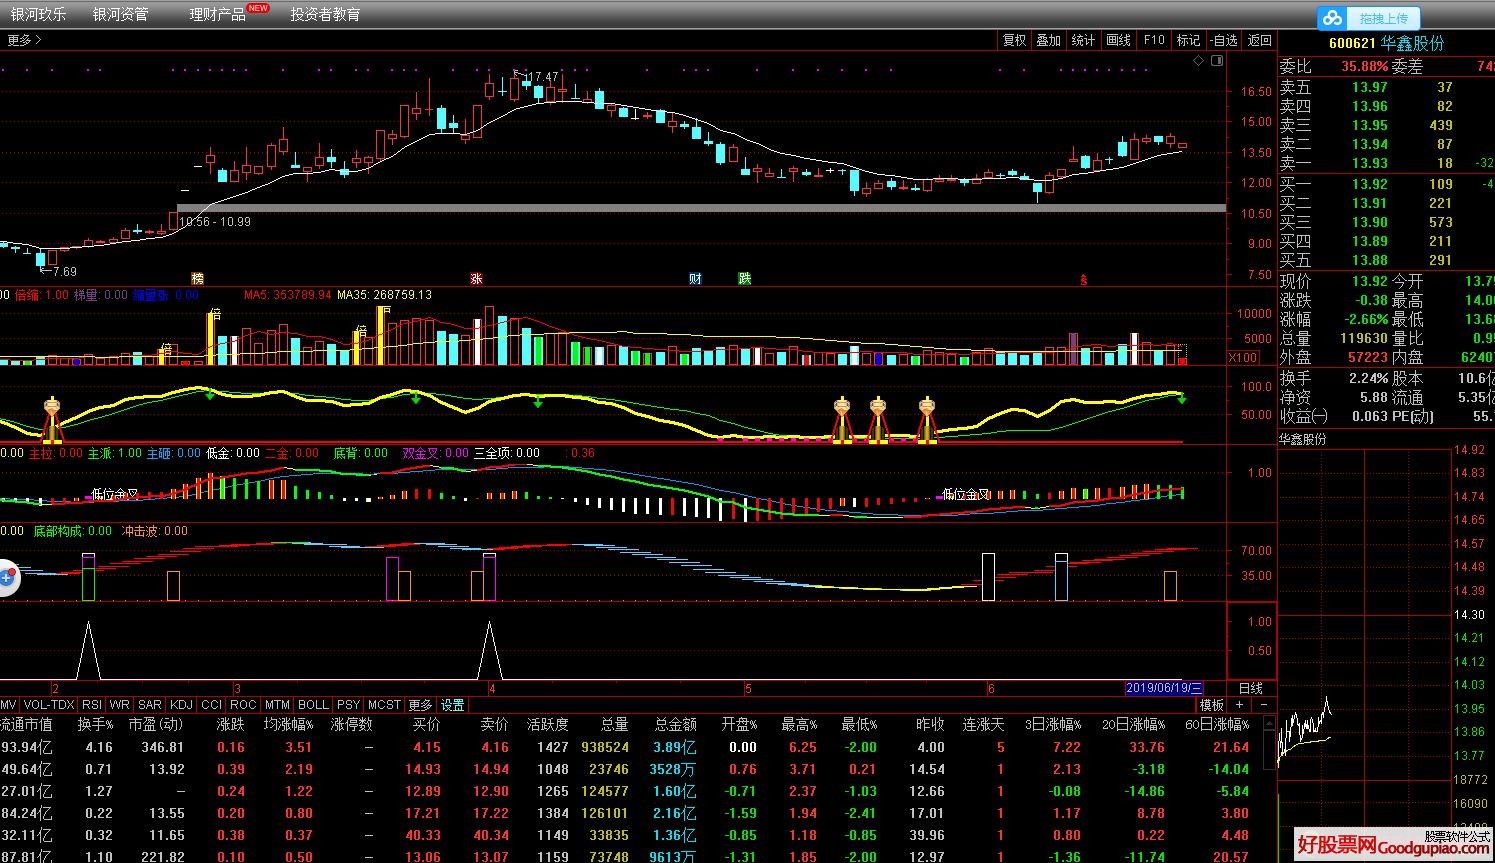
Task: Open the 投资者教育 menu
Action: [x=326, y=14]
